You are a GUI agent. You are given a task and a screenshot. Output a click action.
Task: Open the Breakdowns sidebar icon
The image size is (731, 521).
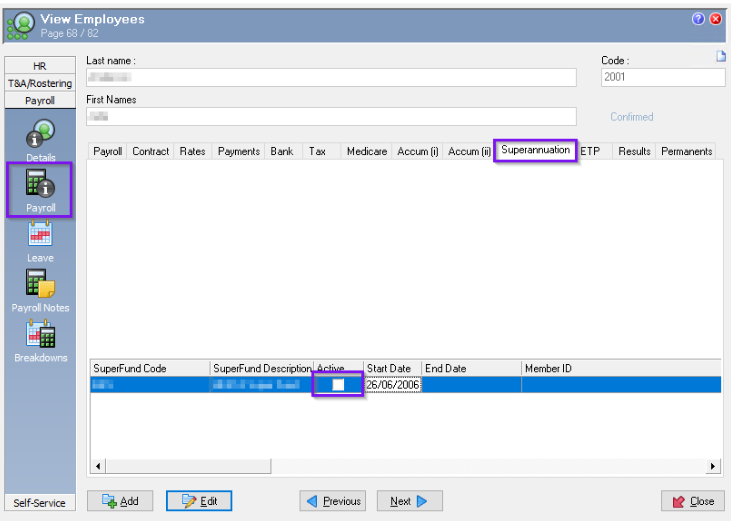click(x=41, y=336)
